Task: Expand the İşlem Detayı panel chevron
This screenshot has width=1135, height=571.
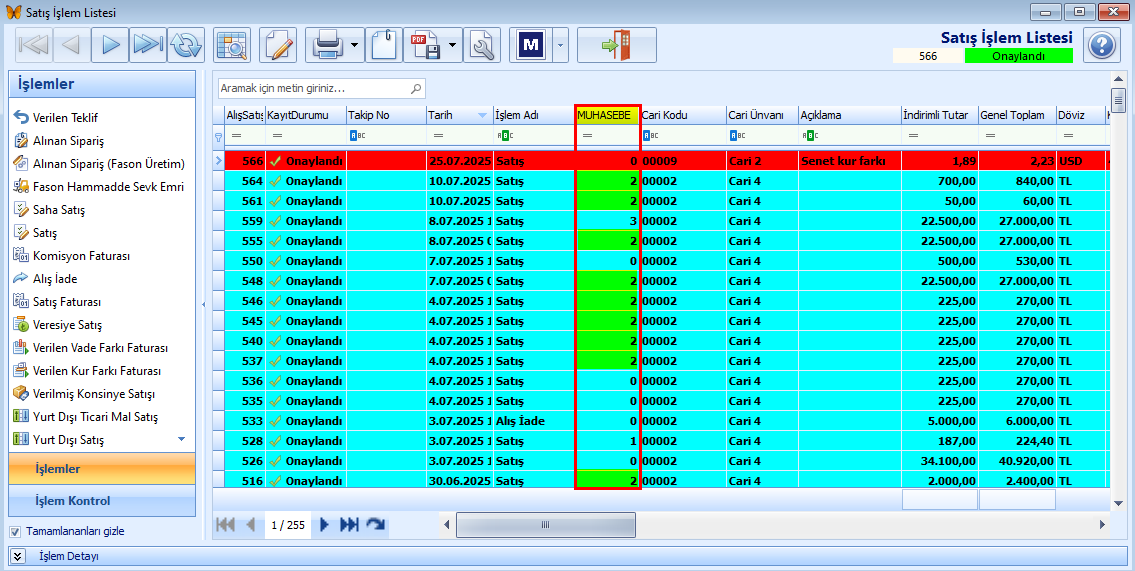Action: tap(18, 556)
